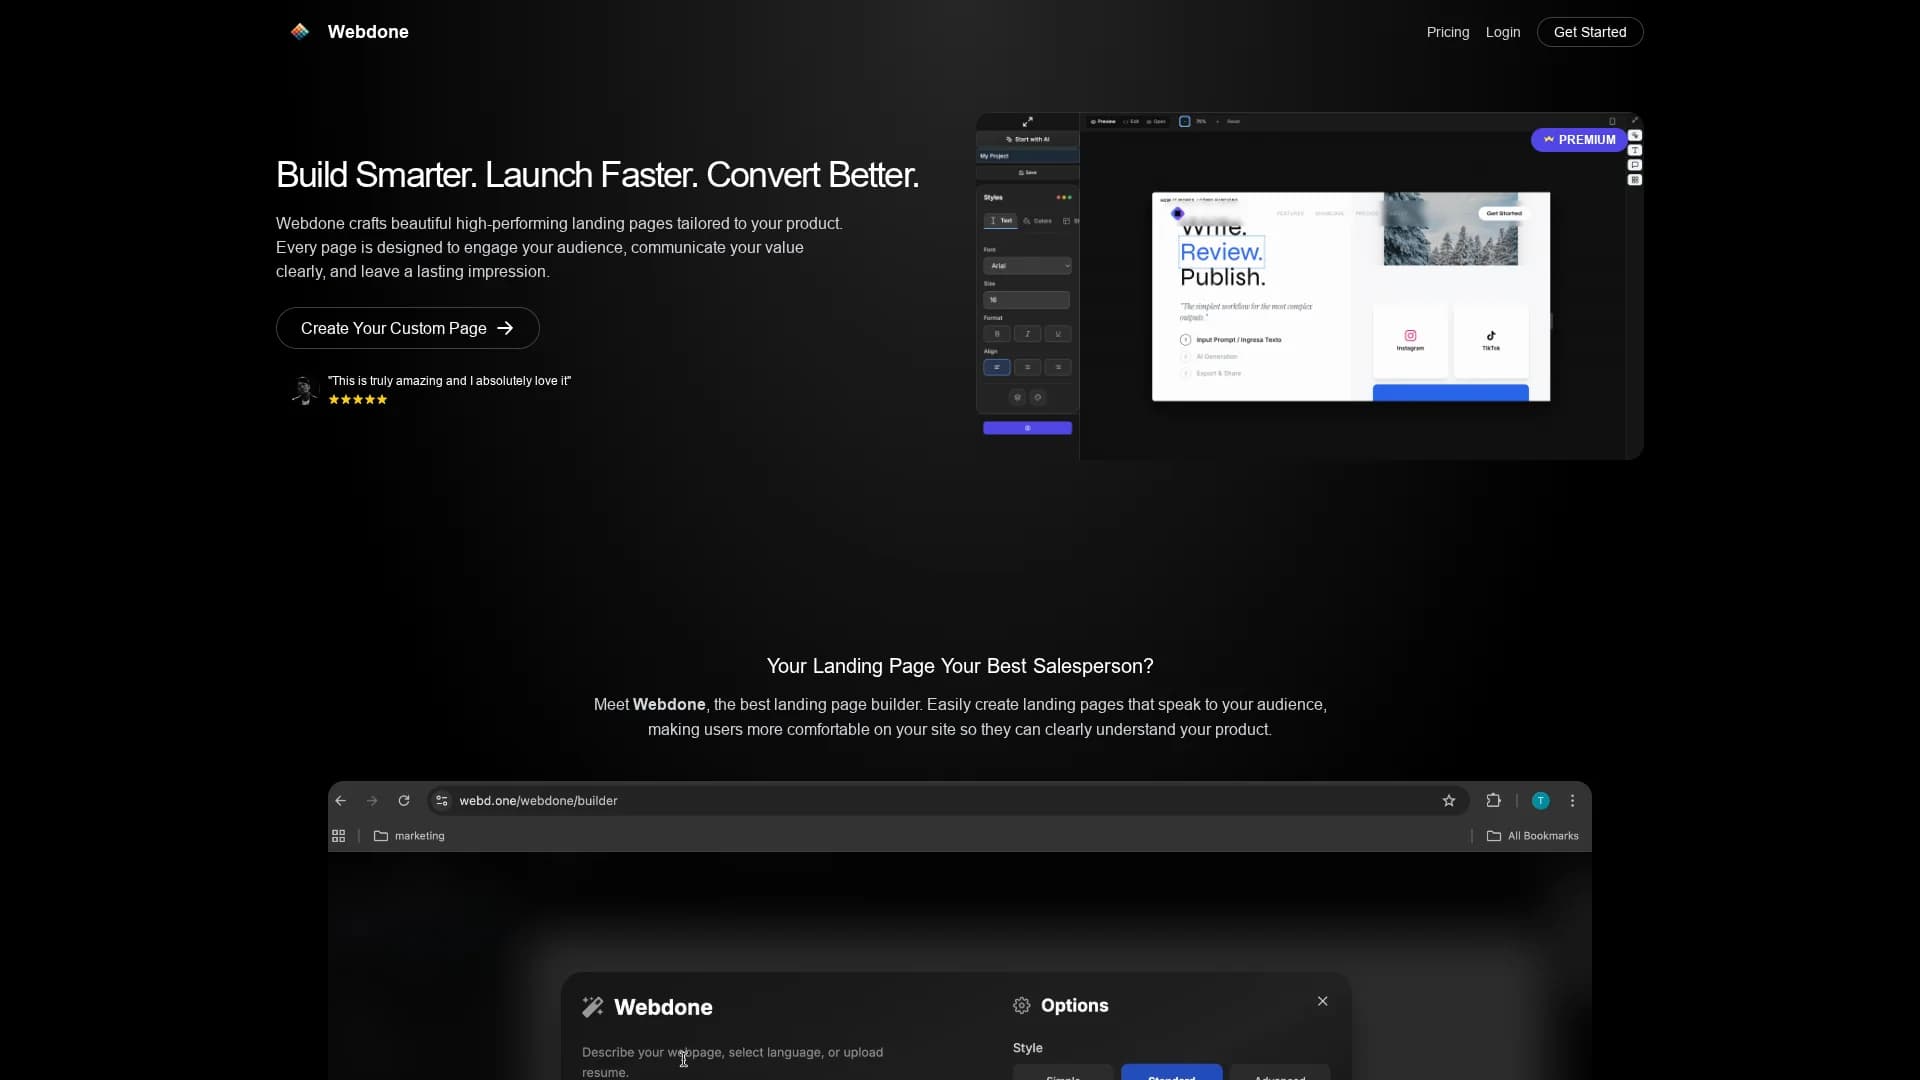
Task: Click the TikTok card in canvas preview
Action: (x=1491, y=340)
